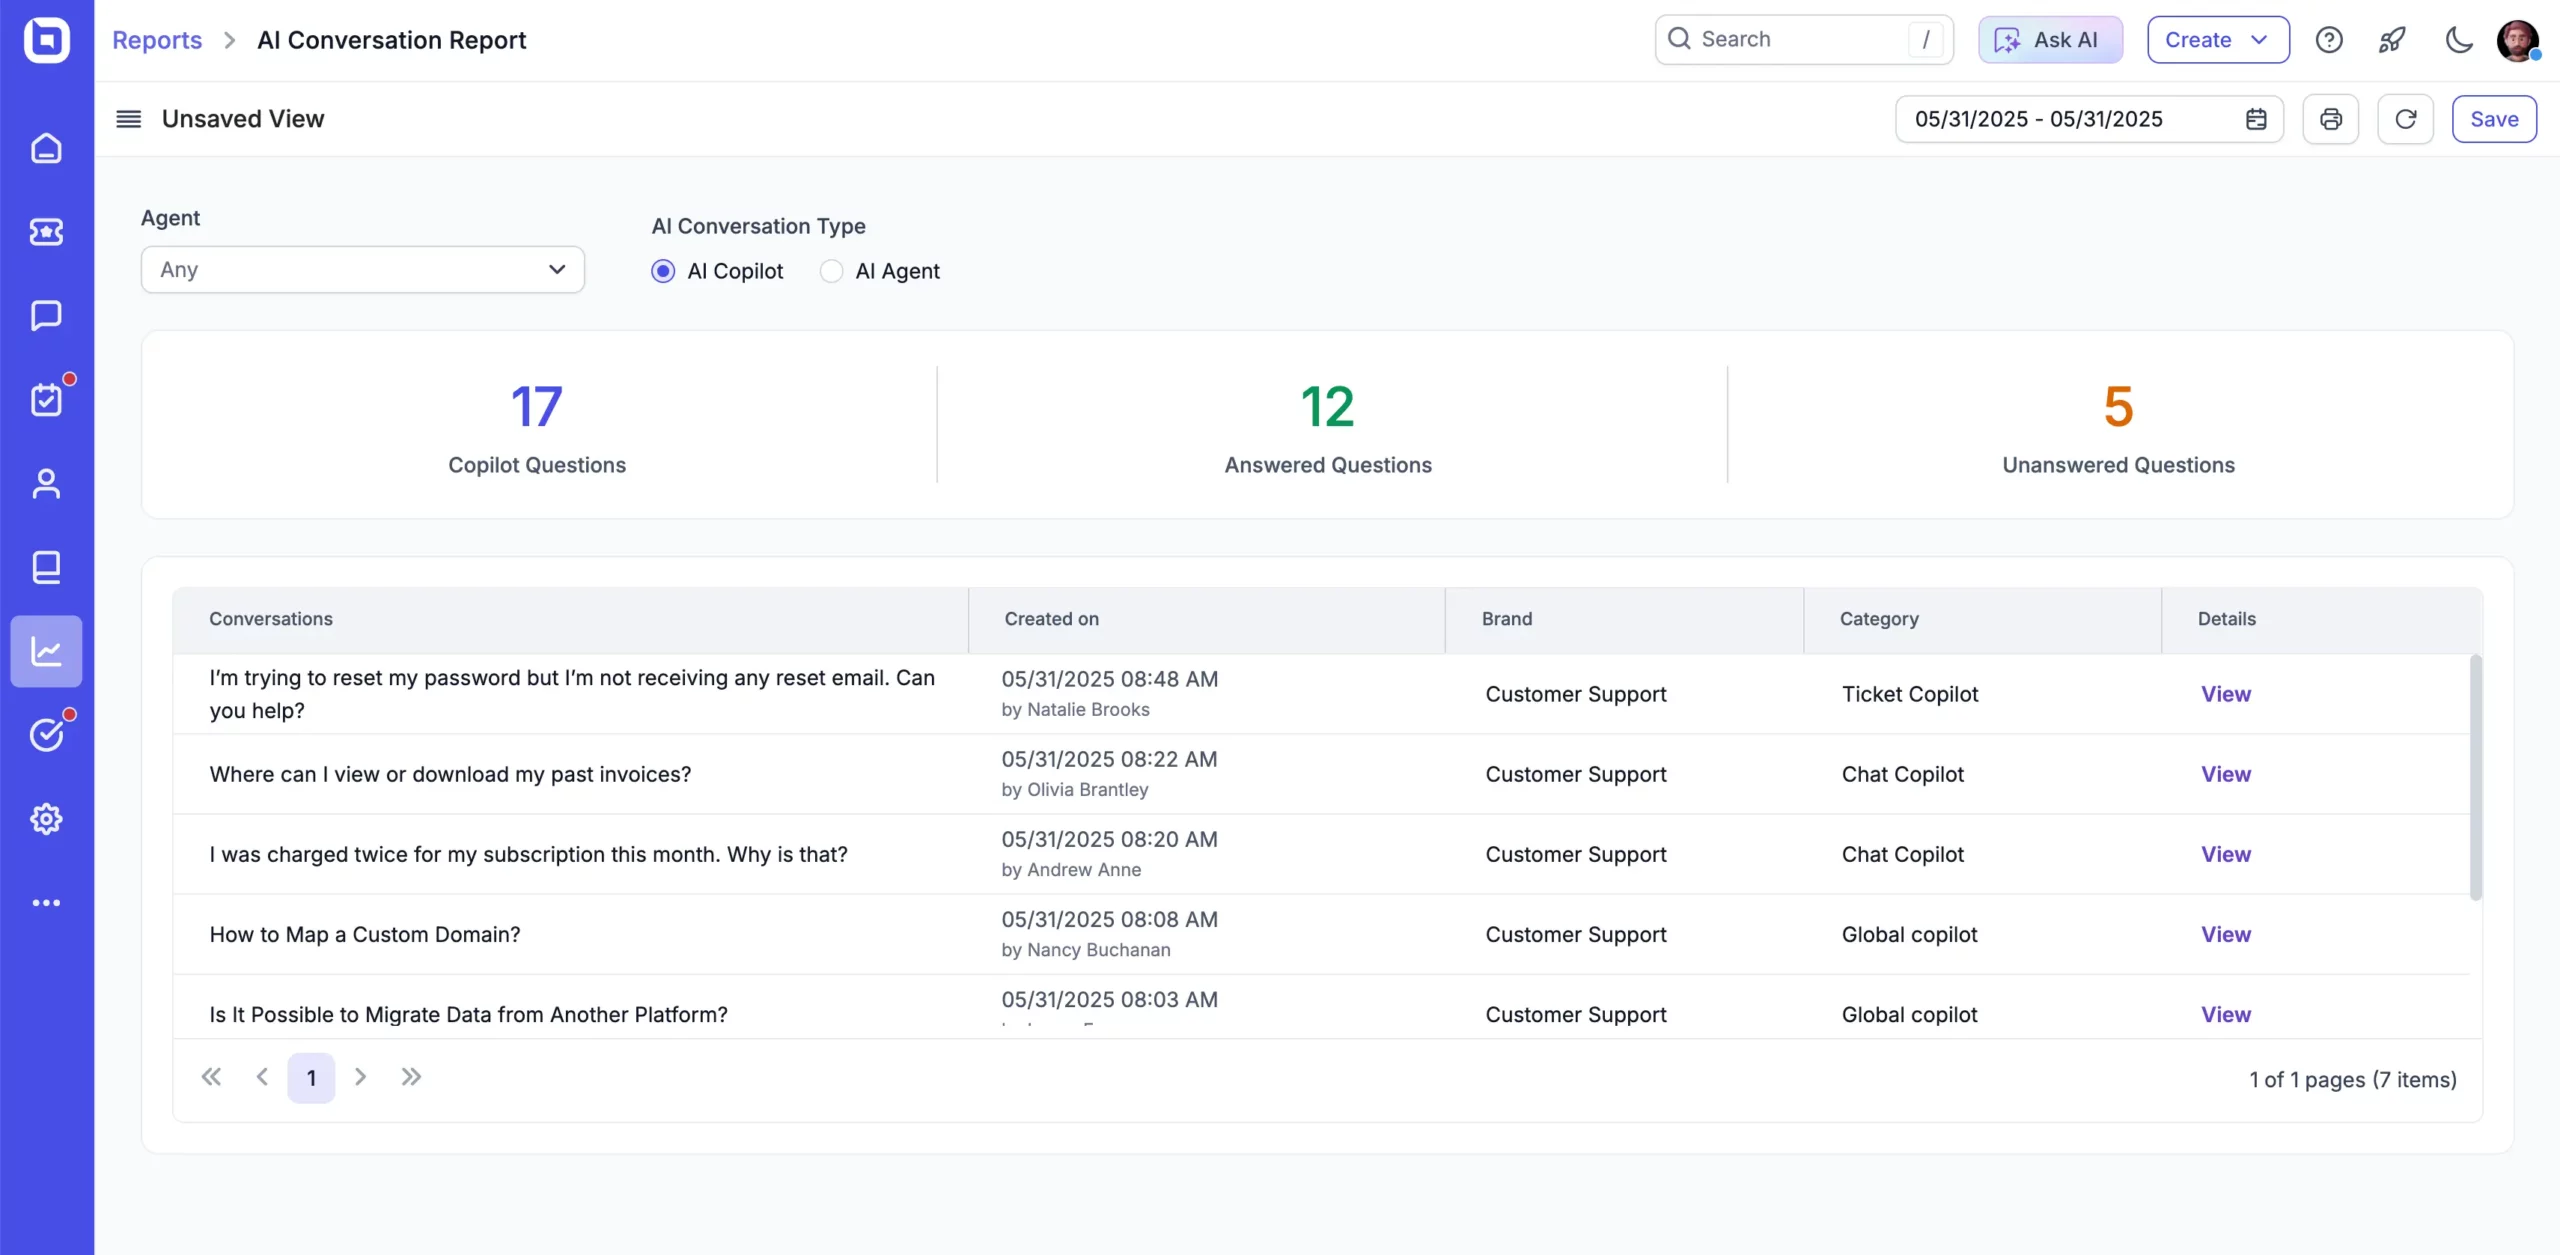Click the '1 of 1 pages (7 items)' text
2560x1255 pixels.
point(2353,1080)
